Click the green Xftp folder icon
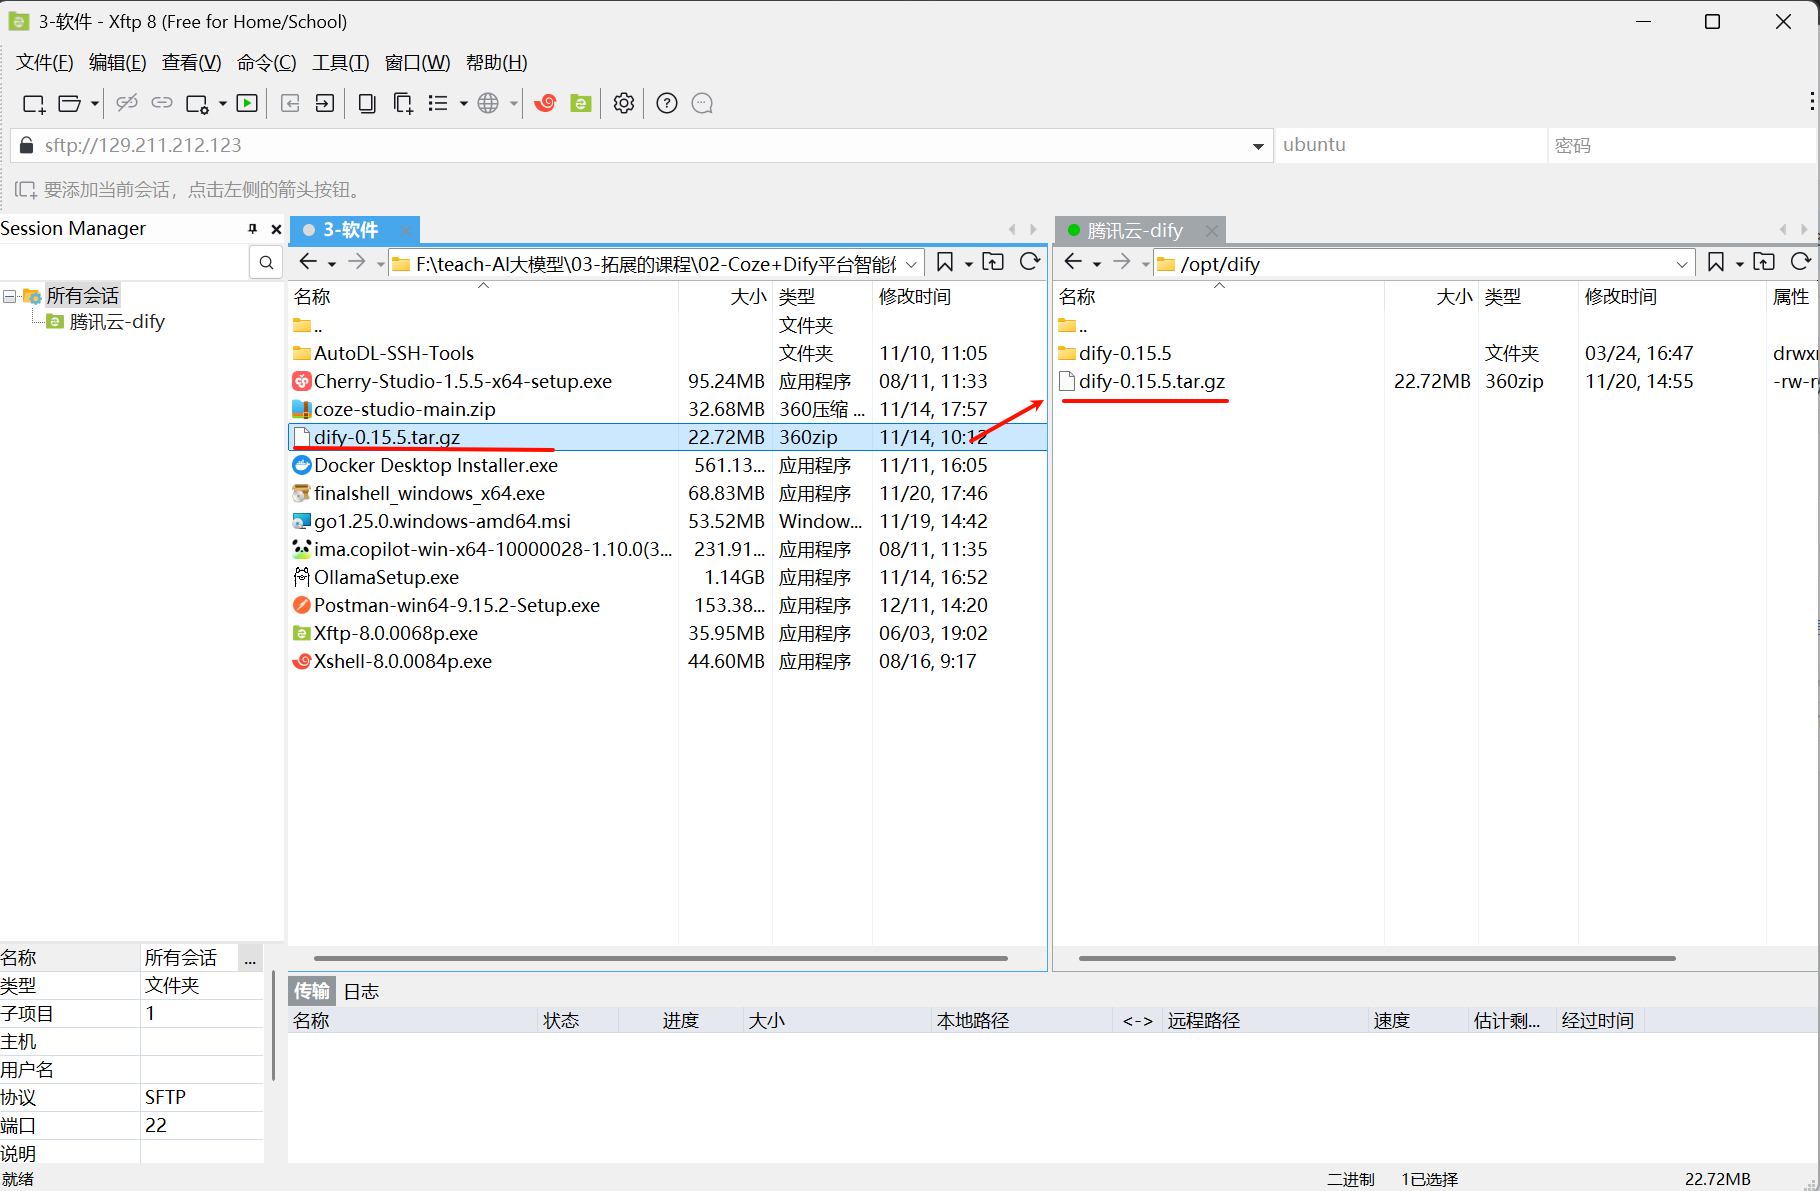 [x=581, y=103]
